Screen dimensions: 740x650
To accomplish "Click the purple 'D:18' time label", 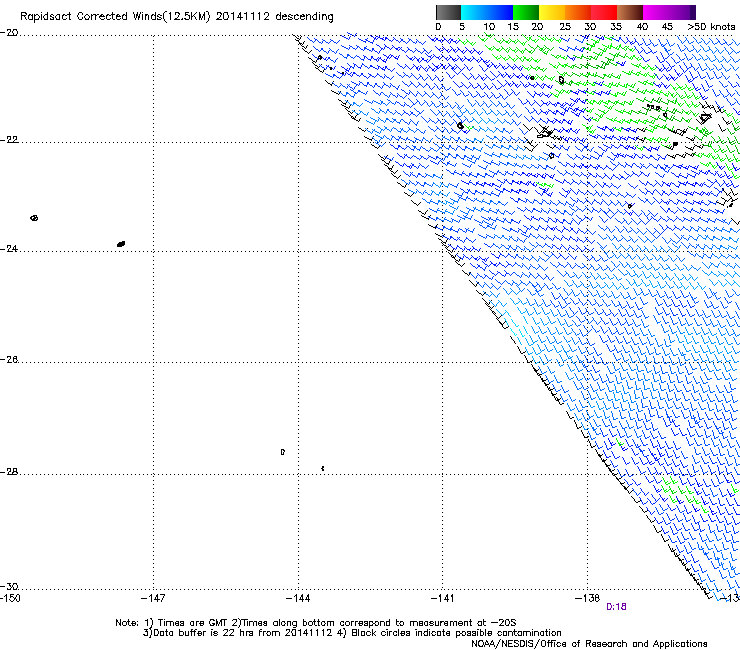I will pos(616,607).
